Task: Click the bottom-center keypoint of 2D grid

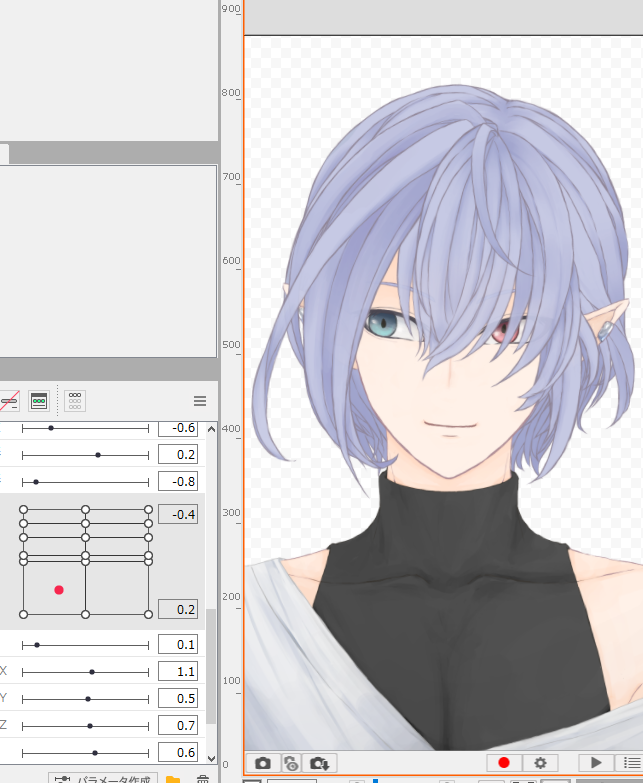Action: tap(85, 614)
